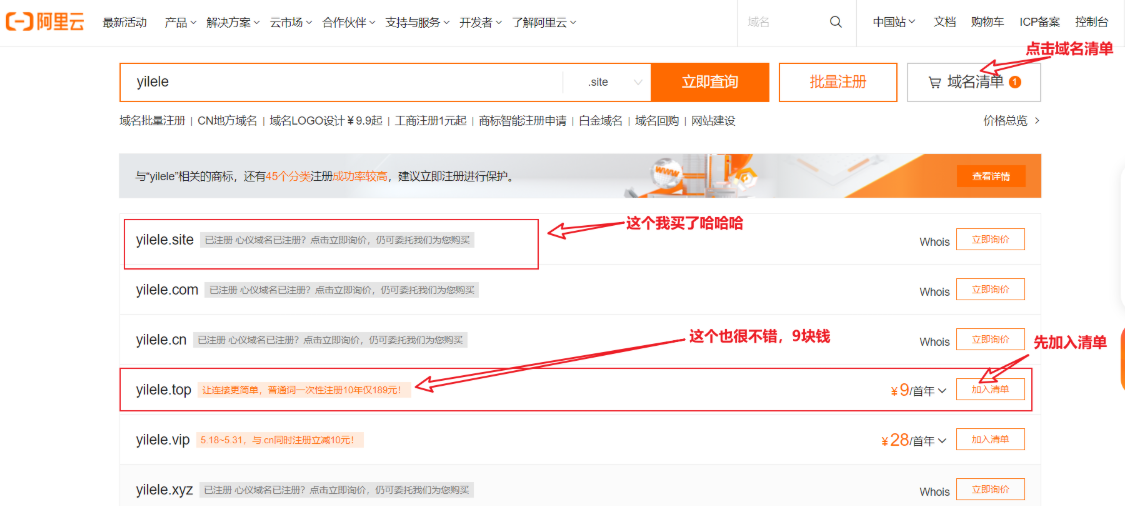The image size is (1128, 506).
Task: Click 立即询价 for yilele.cn
Action: [x=990, y=339]
